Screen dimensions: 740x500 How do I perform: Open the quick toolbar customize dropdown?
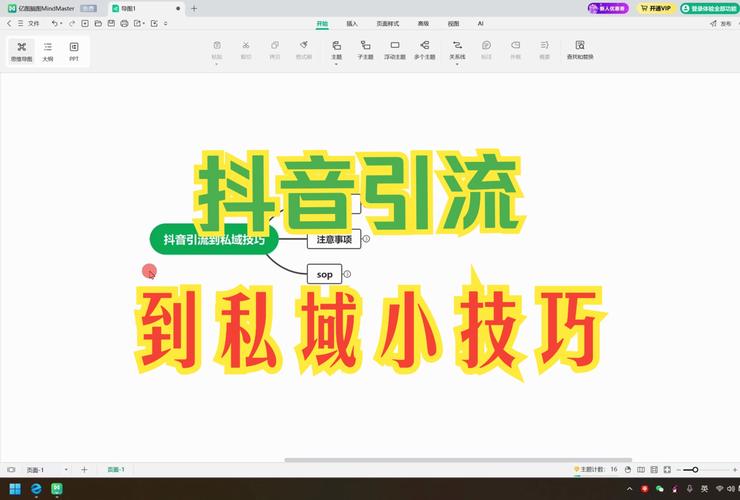pyautogui.click(x=166, y=24)
